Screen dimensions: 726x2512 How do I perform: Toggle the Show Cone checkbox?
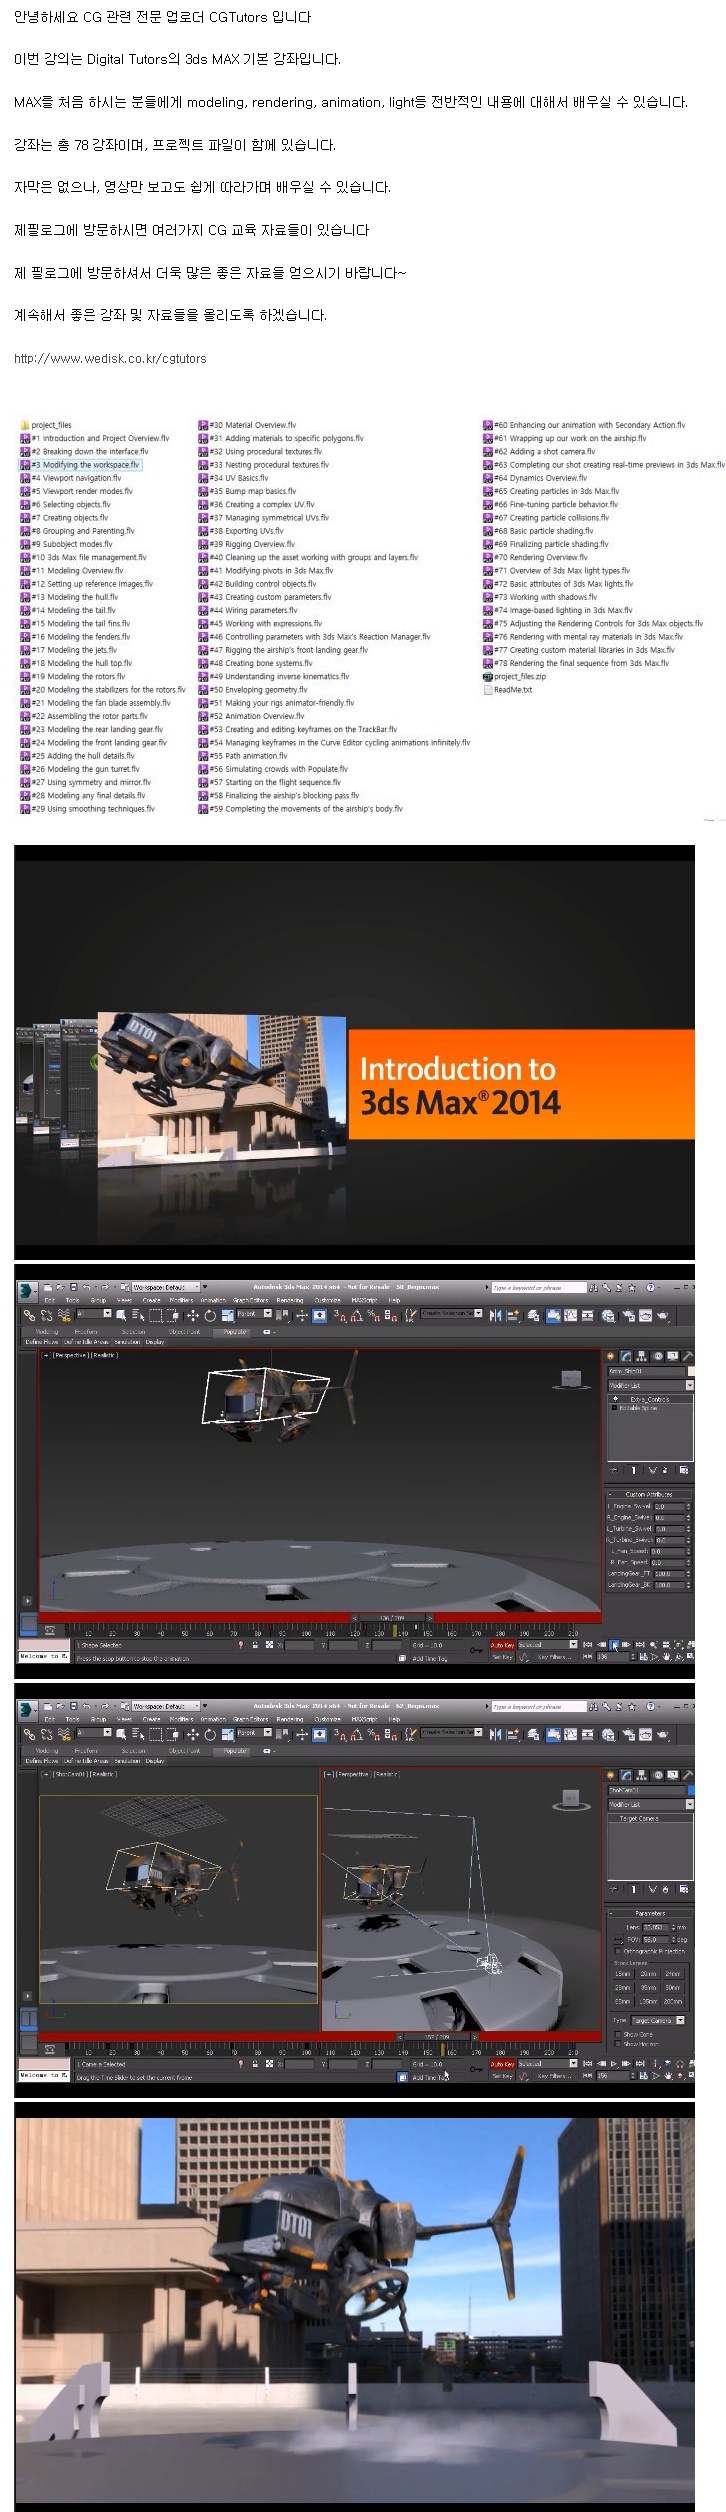pos(618,2034)
